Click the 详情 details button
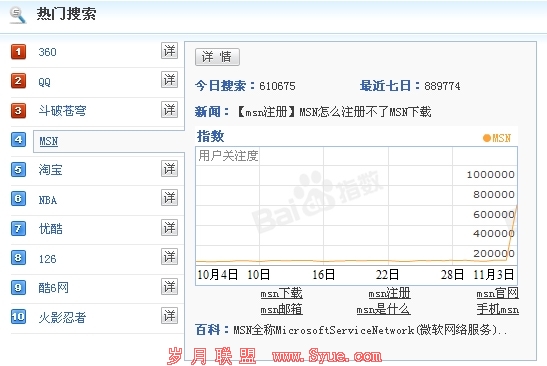The height and width of the screenshot is (366, 547). (217, 57)
